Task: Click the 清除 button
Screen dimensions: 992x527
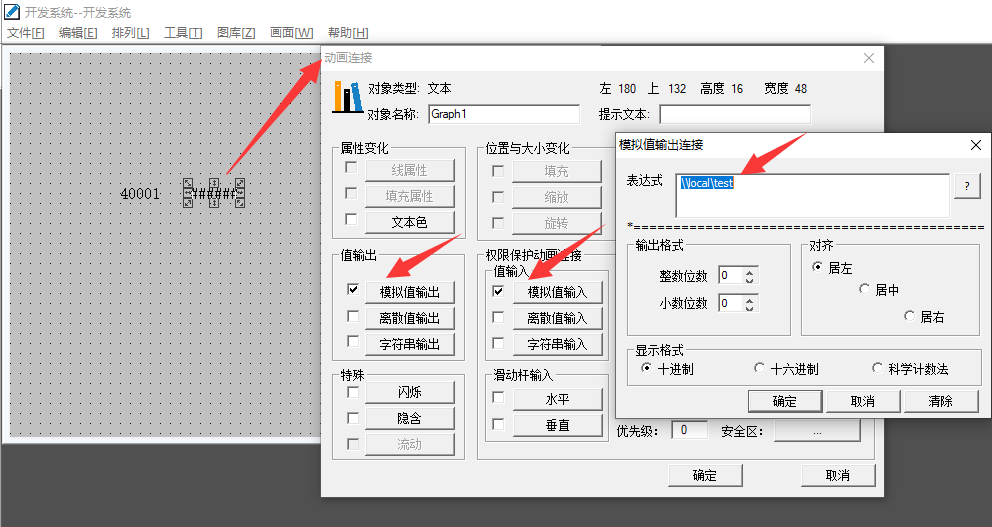Action: click(x=940, y=401)
